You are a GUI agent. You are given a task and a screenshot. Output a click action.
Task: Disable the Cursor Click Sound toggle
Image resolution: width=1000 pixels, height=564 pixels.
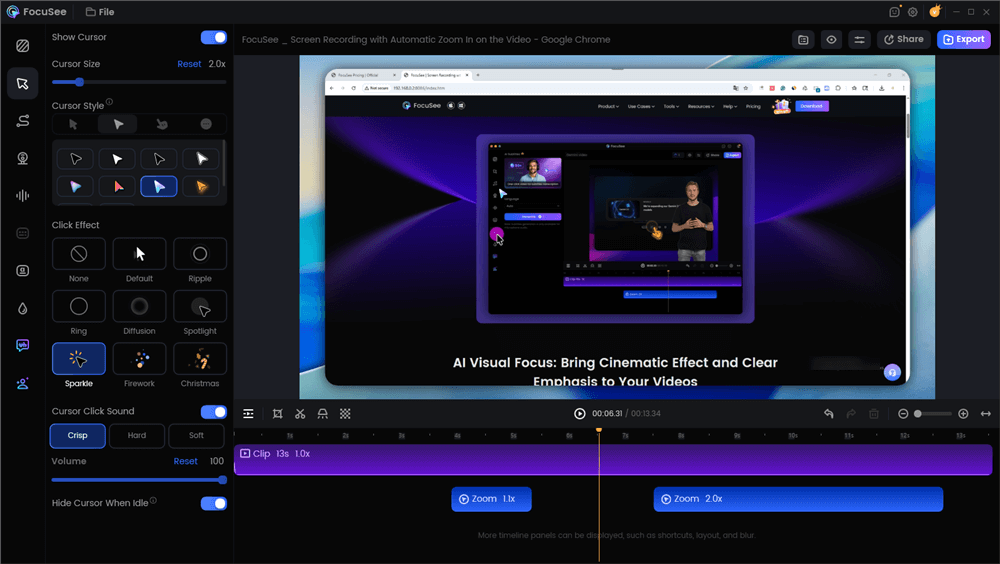point(213,411)
